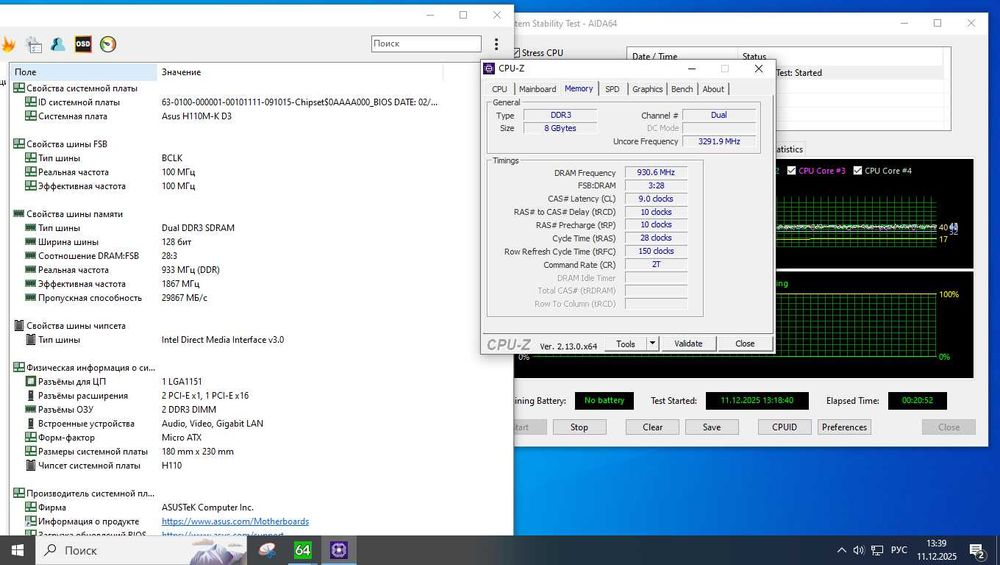This screenshot has width=1000, height=565.
Task: Click the system board properties group icon
Action: (x=19, y=88)
